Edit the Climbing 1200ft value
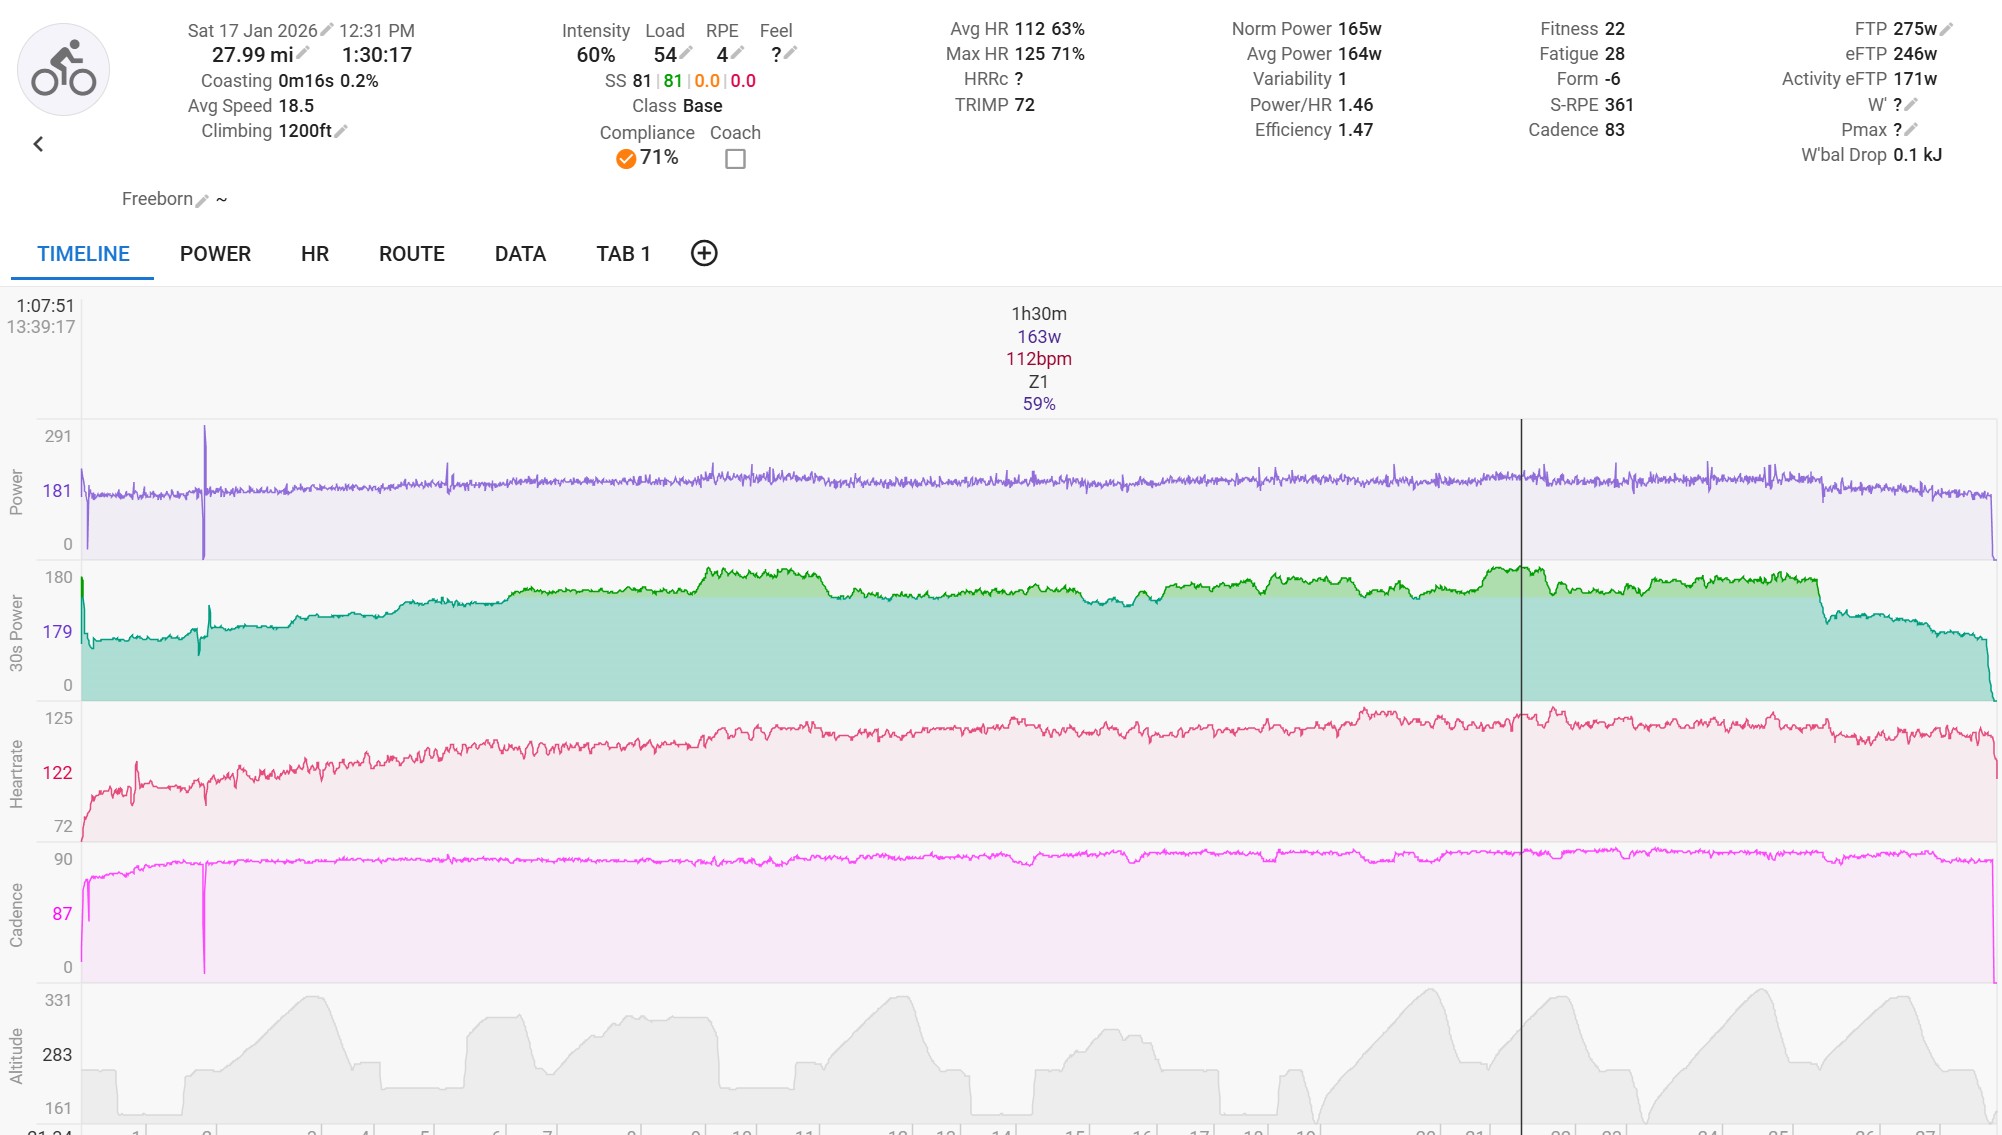The height and width of the screenshot is (1135, 2002). pos(341,131)
